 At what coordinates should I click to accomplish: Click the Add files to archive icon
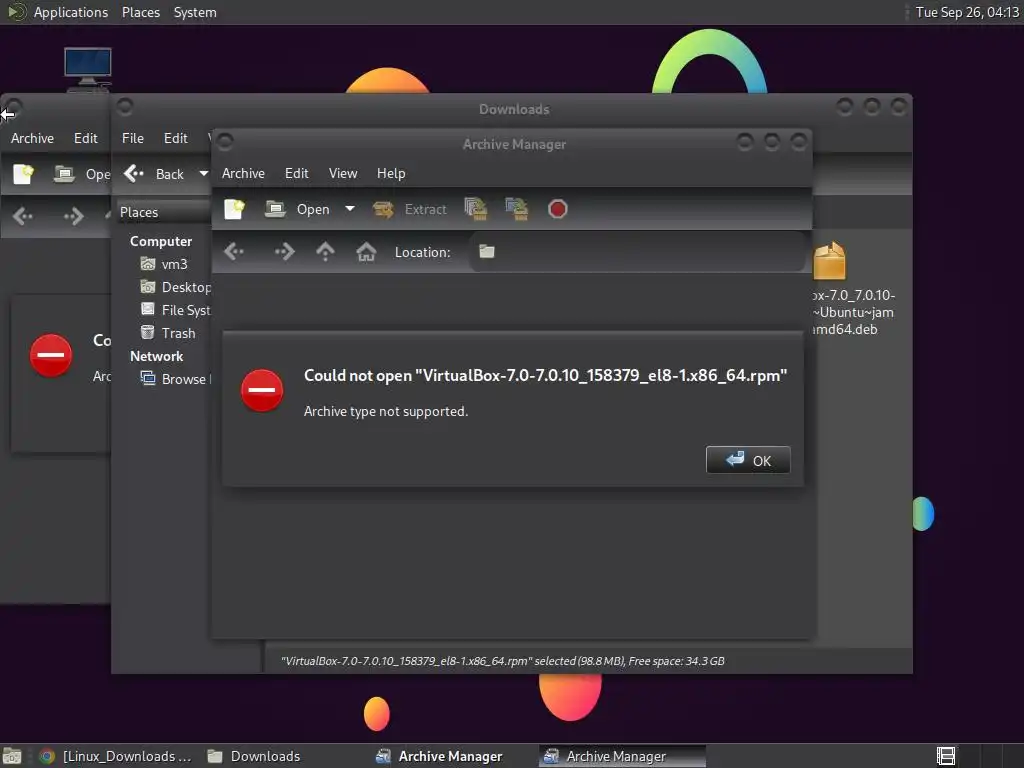pyautogui.click(x=475, y=209)
